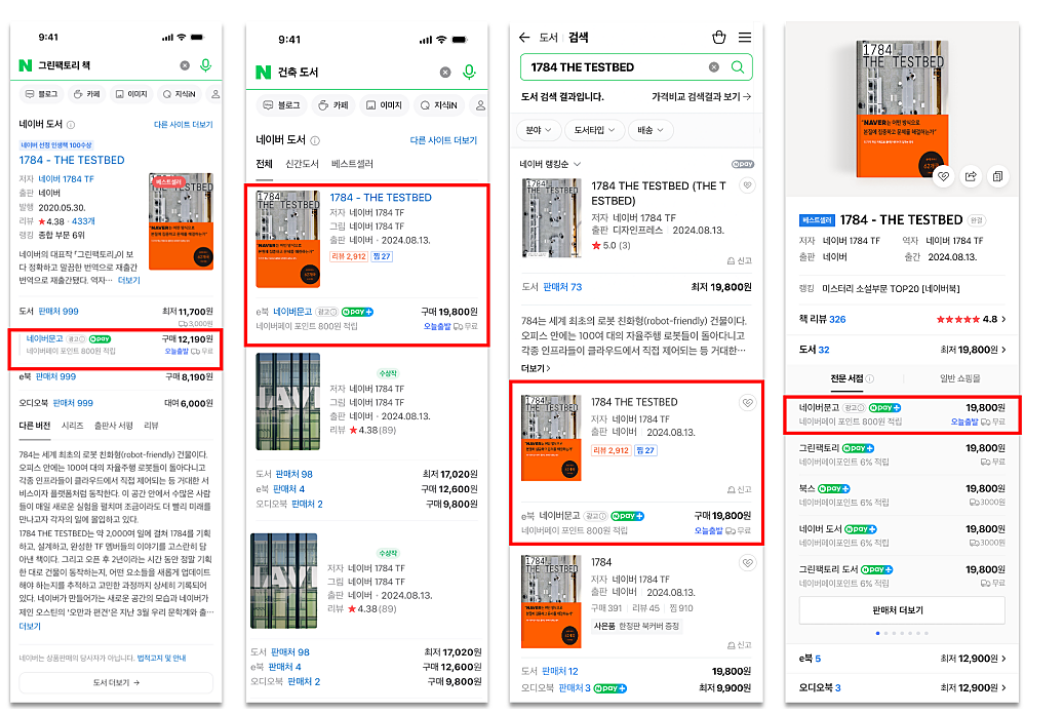Open the 분야 filter dropdown
Viewport: 1038px width, 709px height.
click(538, 130)
